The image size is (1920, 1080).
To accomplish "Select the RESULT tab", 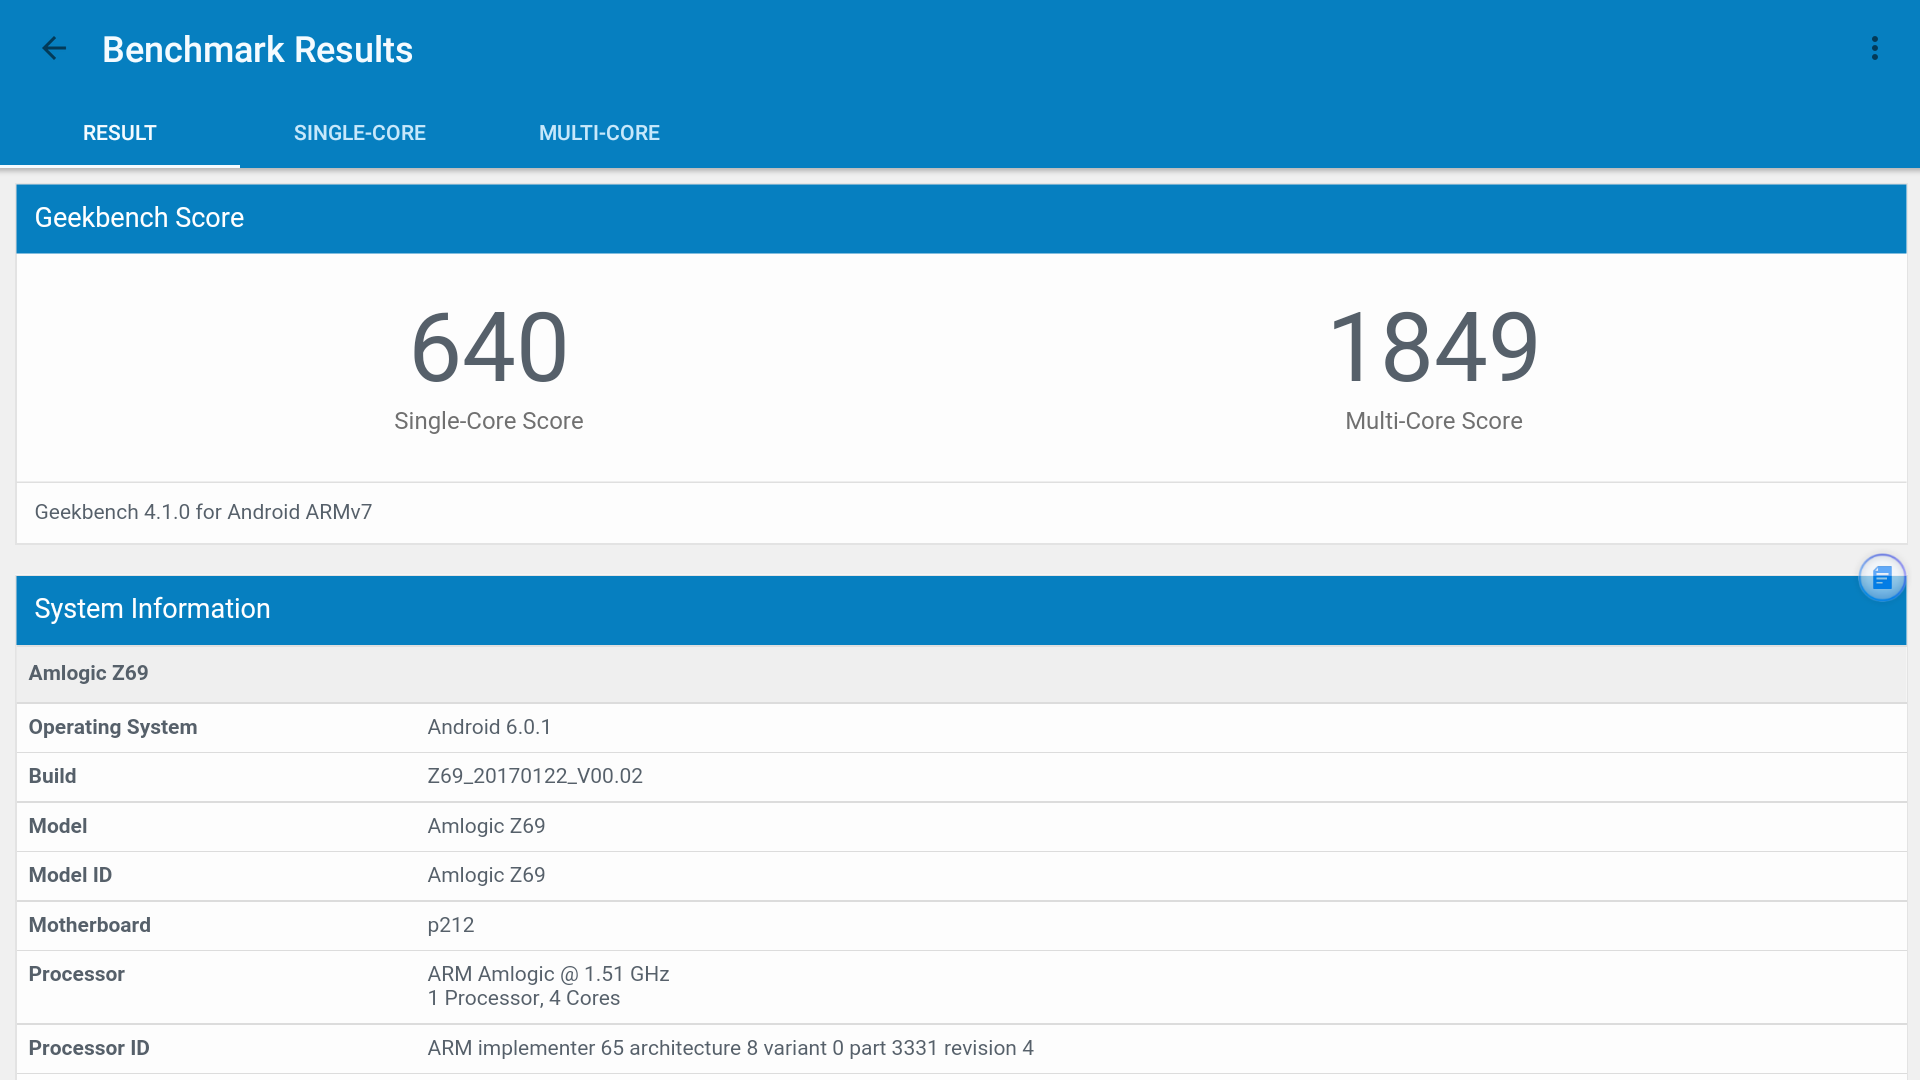I will (119, 133).
